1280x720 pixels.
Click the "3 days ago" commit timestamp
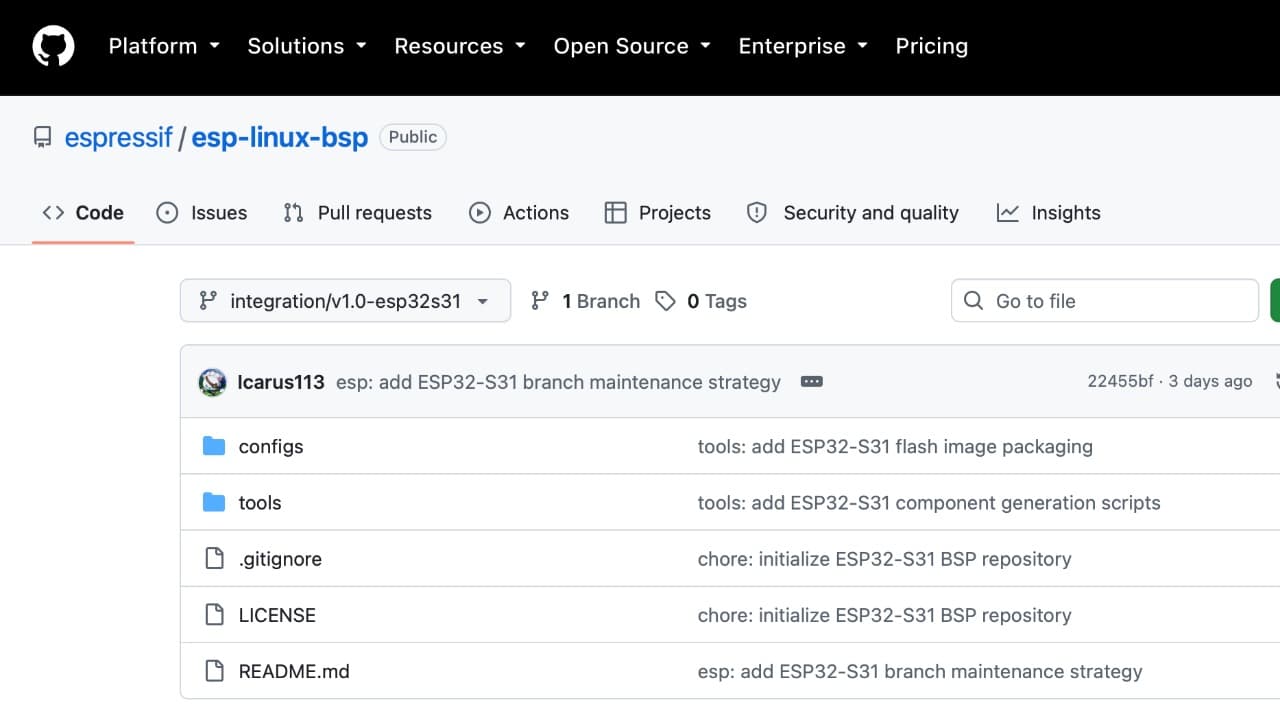(x=1210, y=382)
